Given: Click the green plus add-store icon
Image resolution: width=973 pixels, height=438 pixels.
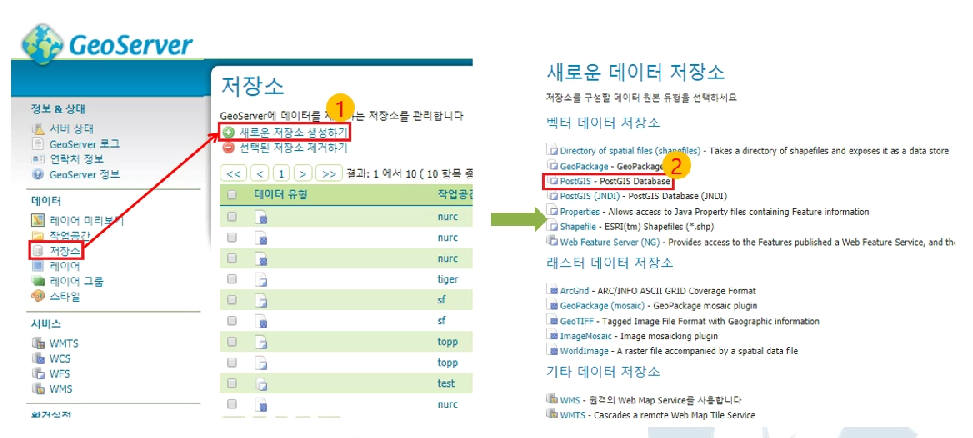Looking at the screenshot, I should 229,133.
